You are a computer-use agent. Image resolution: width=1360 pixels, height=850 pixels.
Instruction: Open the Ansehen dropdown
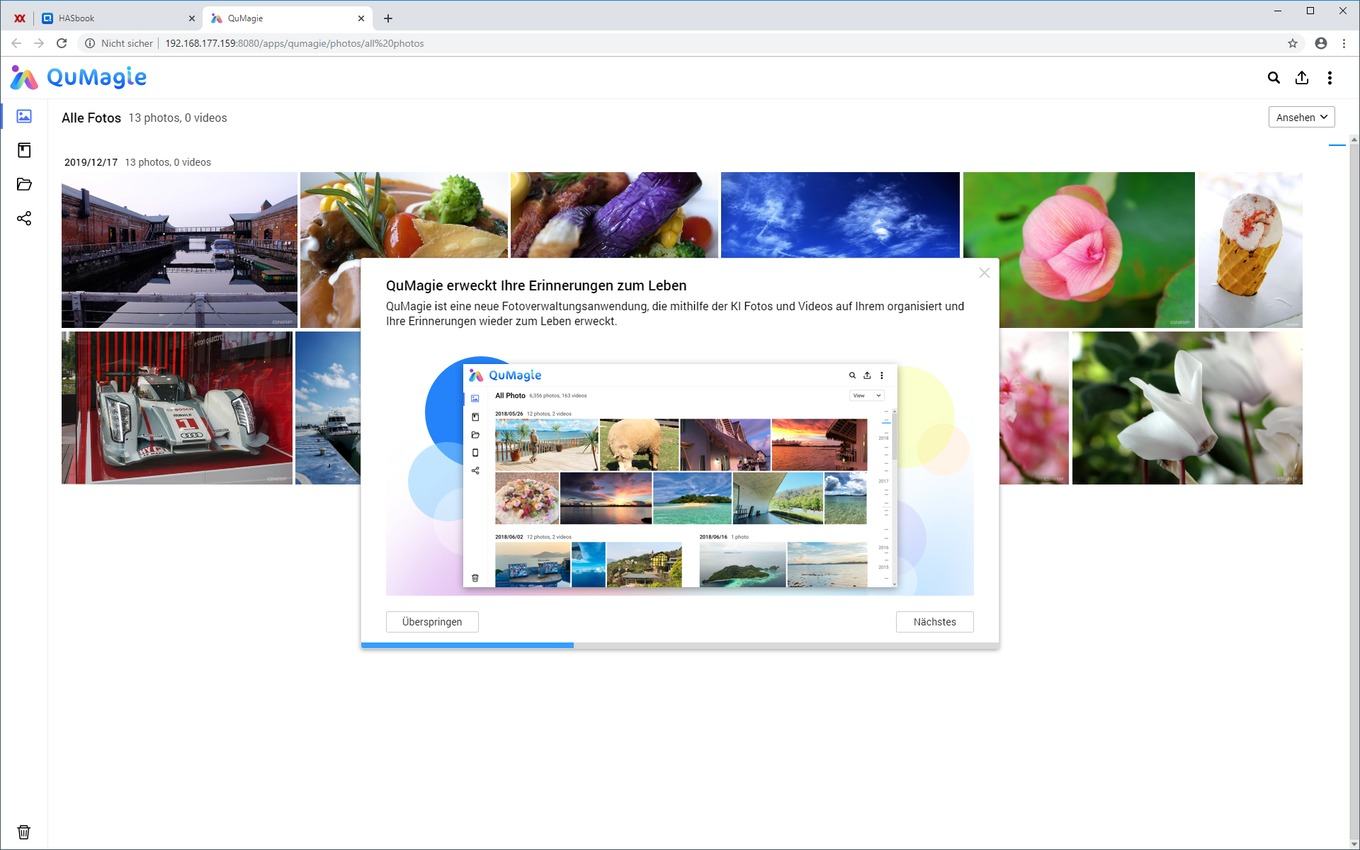(x=1301, y=117)
